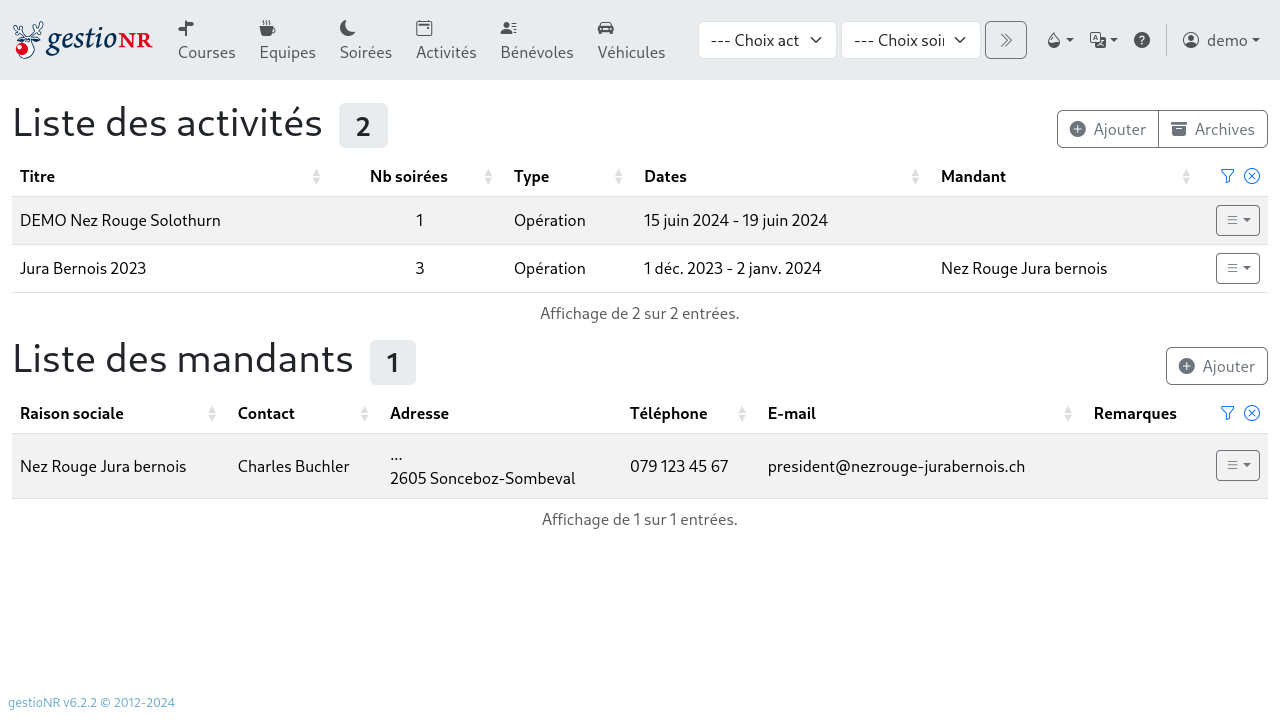Image resolution: width=1280 pixels, height=720 pixels.
Task: Click the mandants table filter icon
Action: click(x=1228, y=413)
